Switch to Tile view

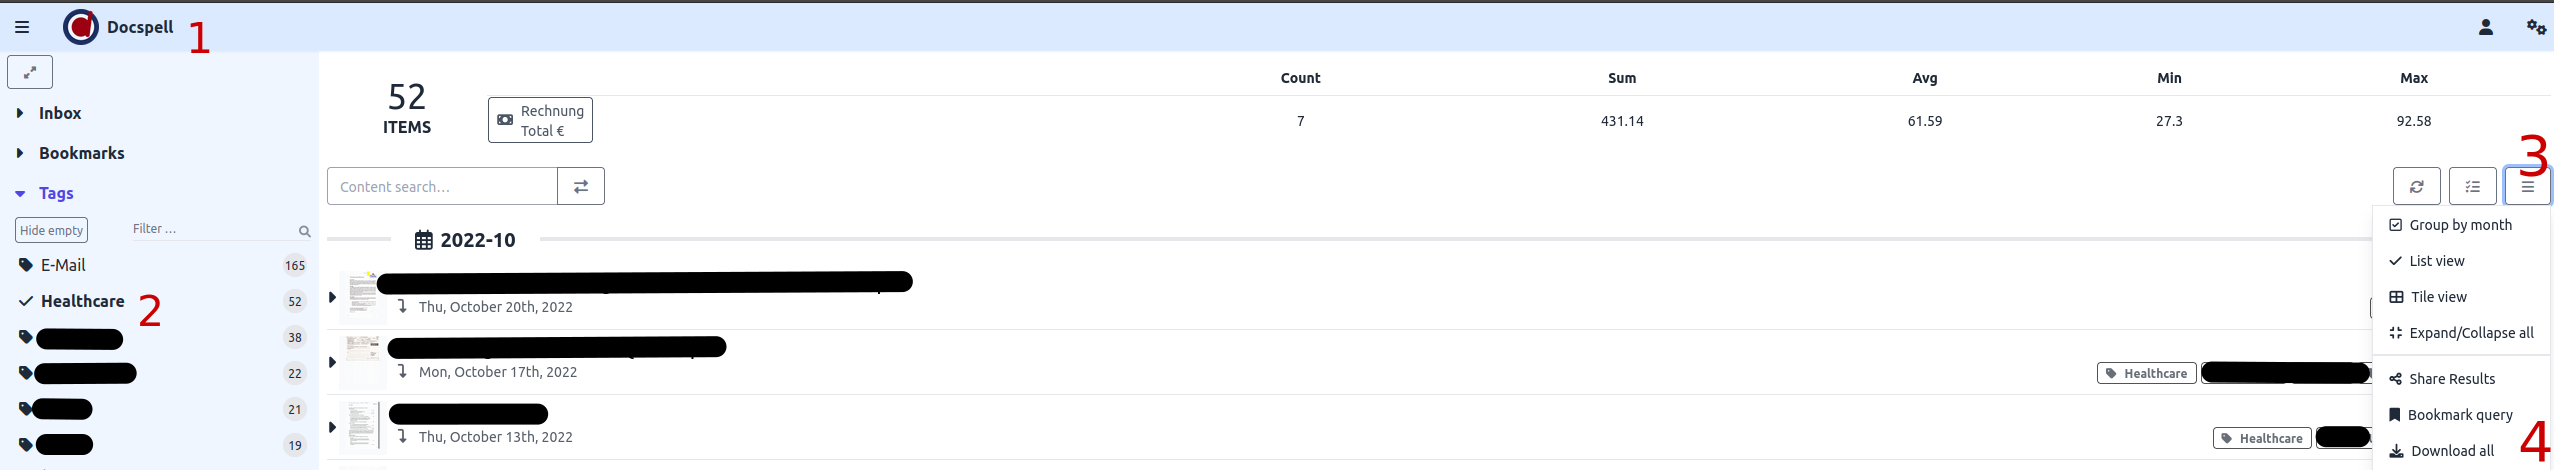pyautogui.click(x=2438, y=297)
